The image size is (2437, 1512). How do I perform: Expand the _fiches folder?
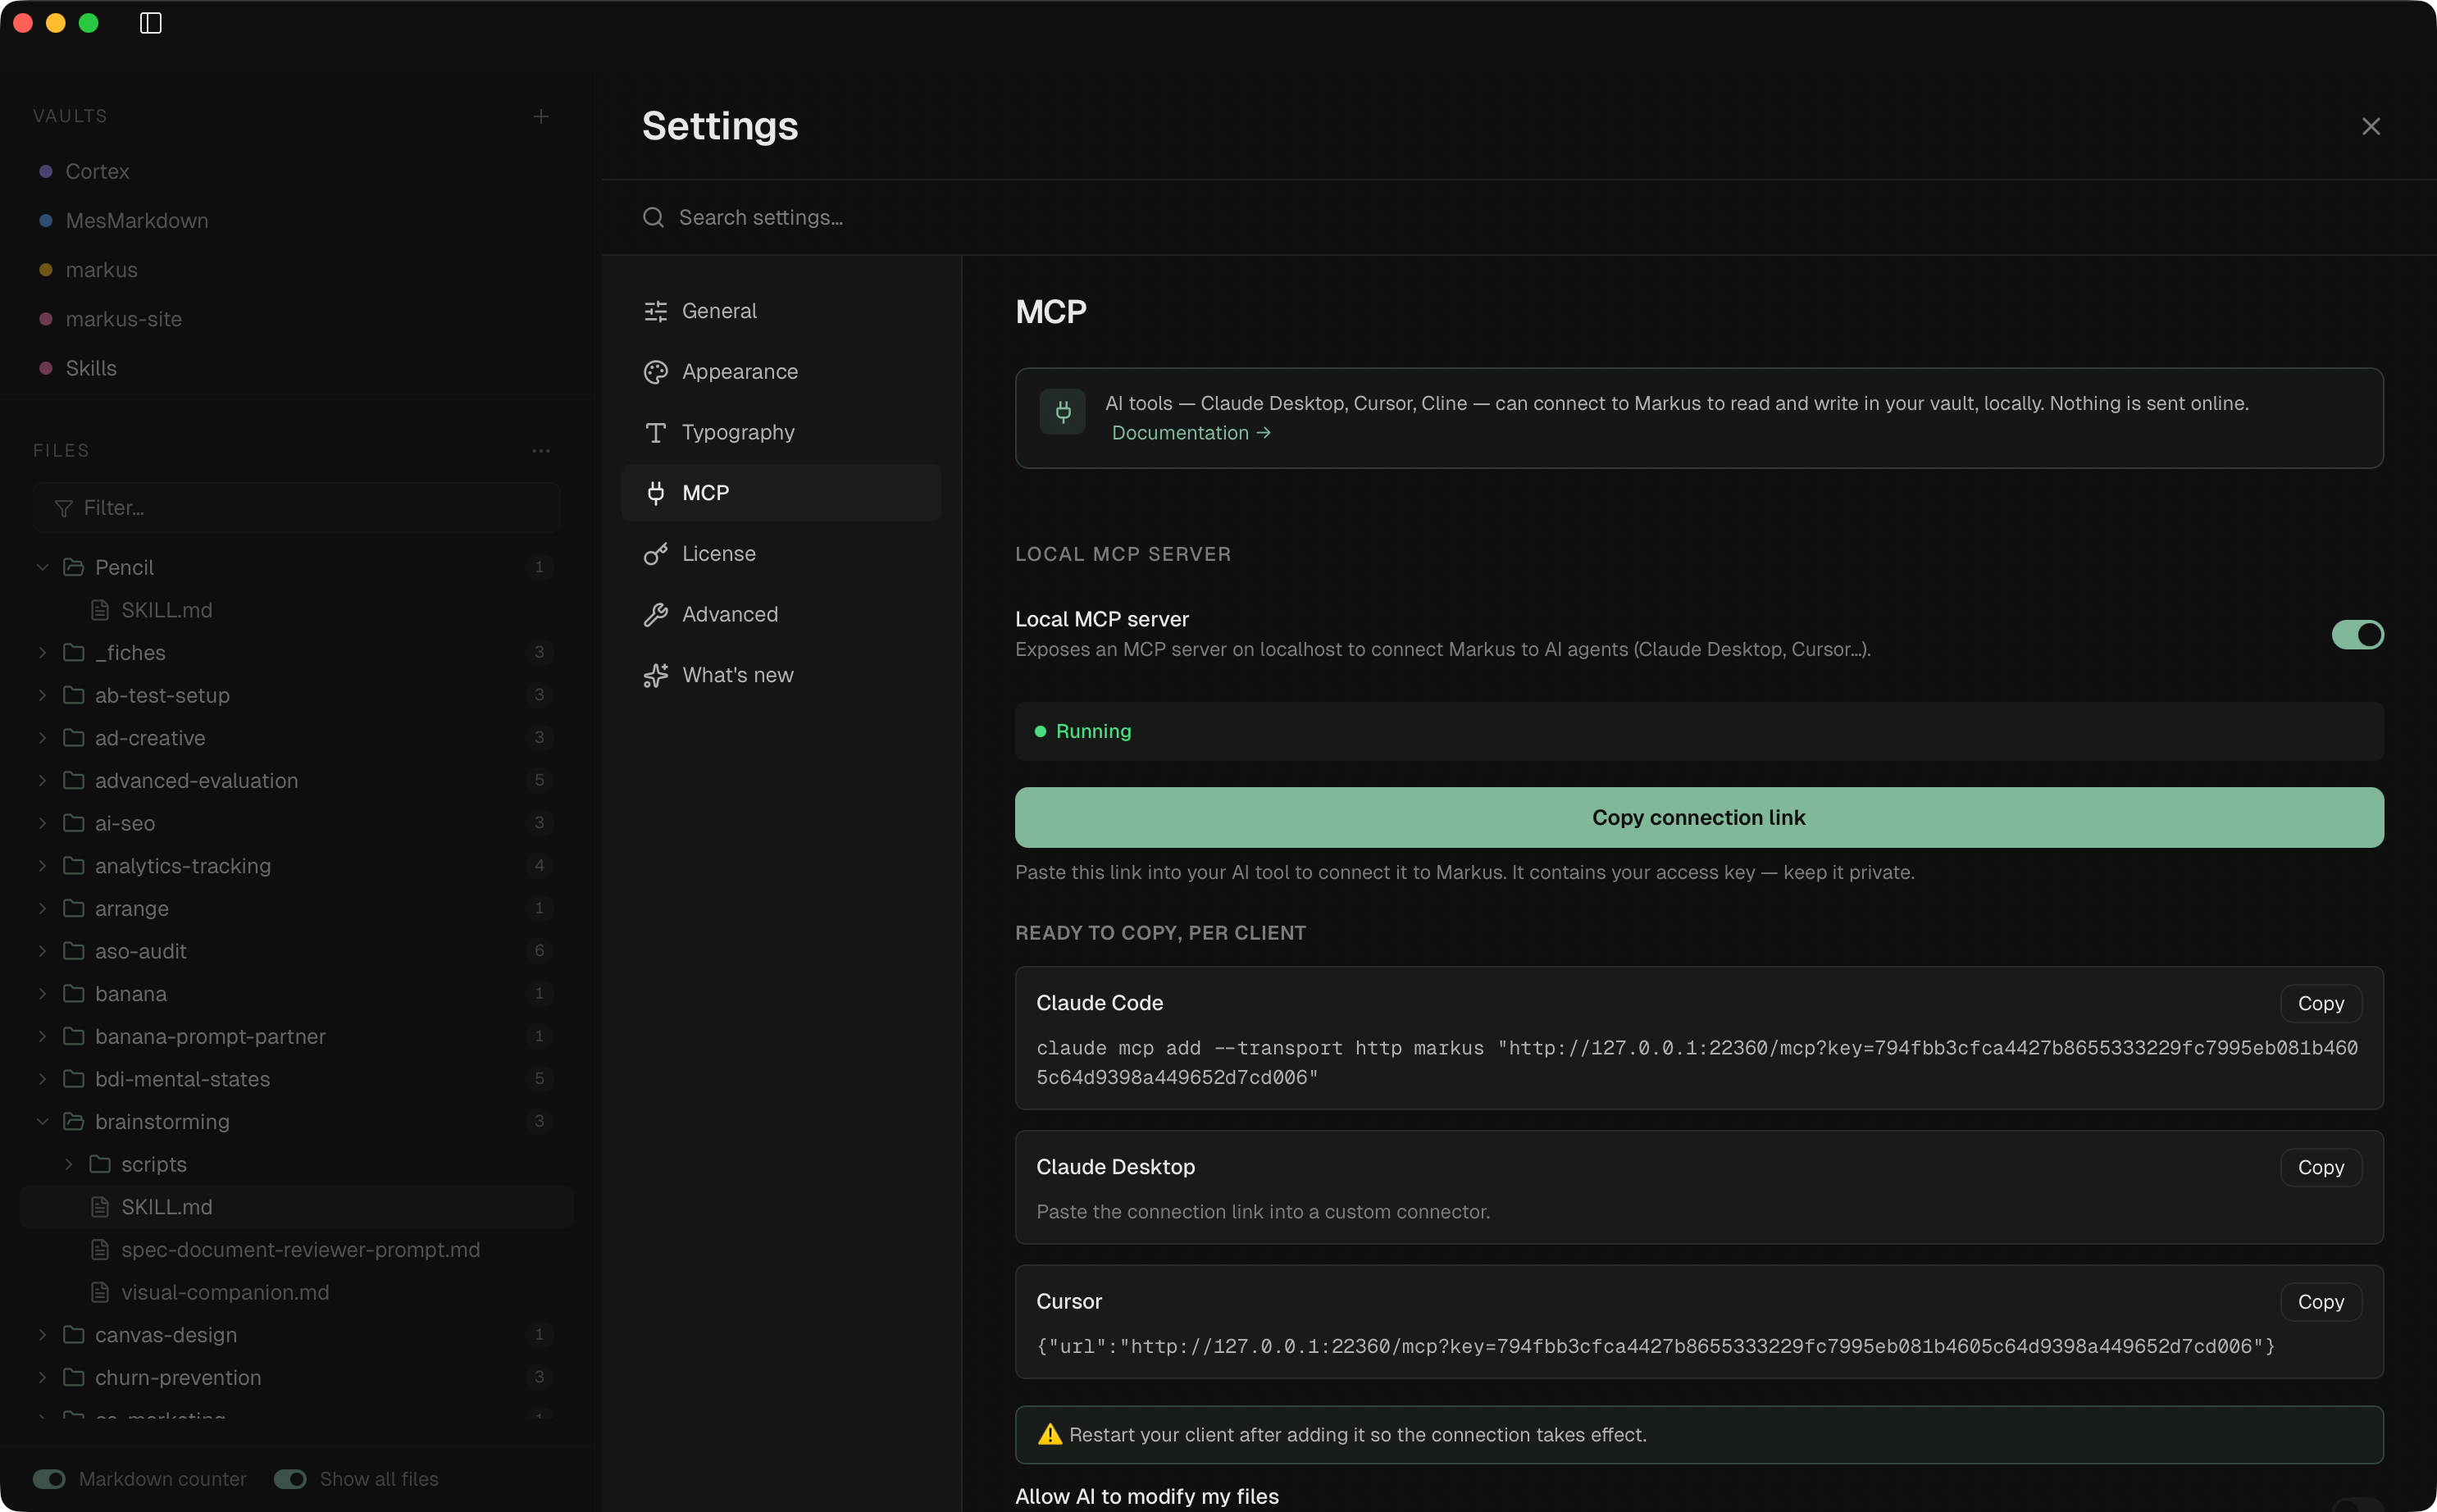pyautogui.click(x=42, y=652)
